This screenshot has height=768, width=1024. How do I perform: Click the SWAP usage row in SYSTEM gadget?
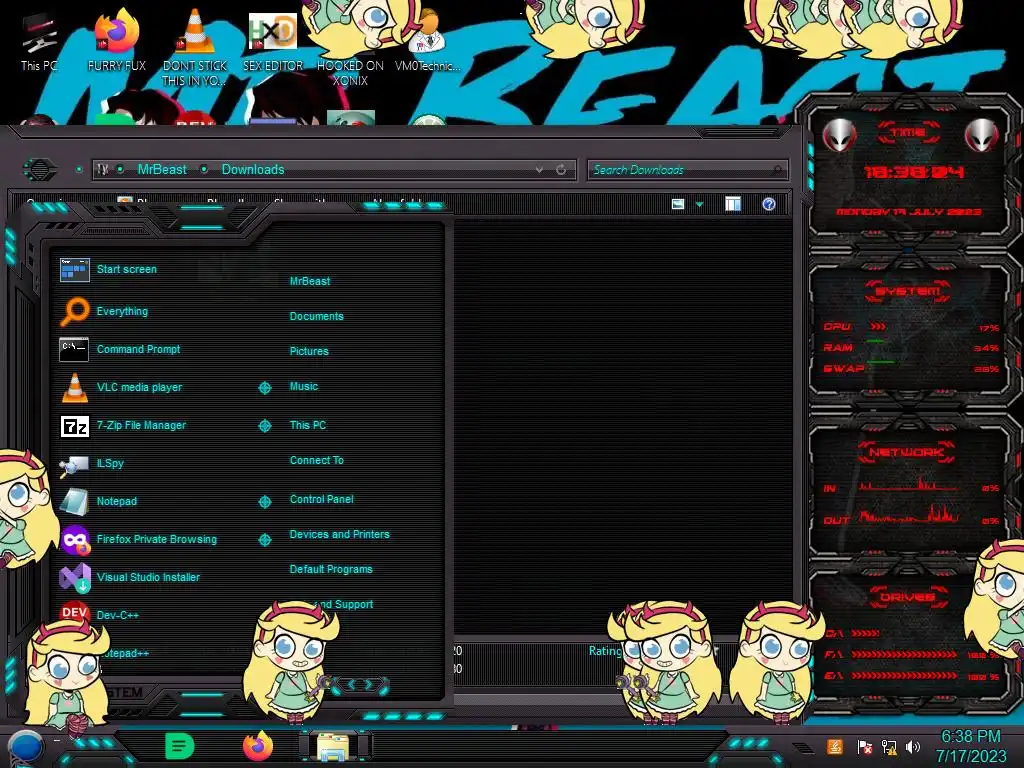pyautogui.click(x=911, y=368)
